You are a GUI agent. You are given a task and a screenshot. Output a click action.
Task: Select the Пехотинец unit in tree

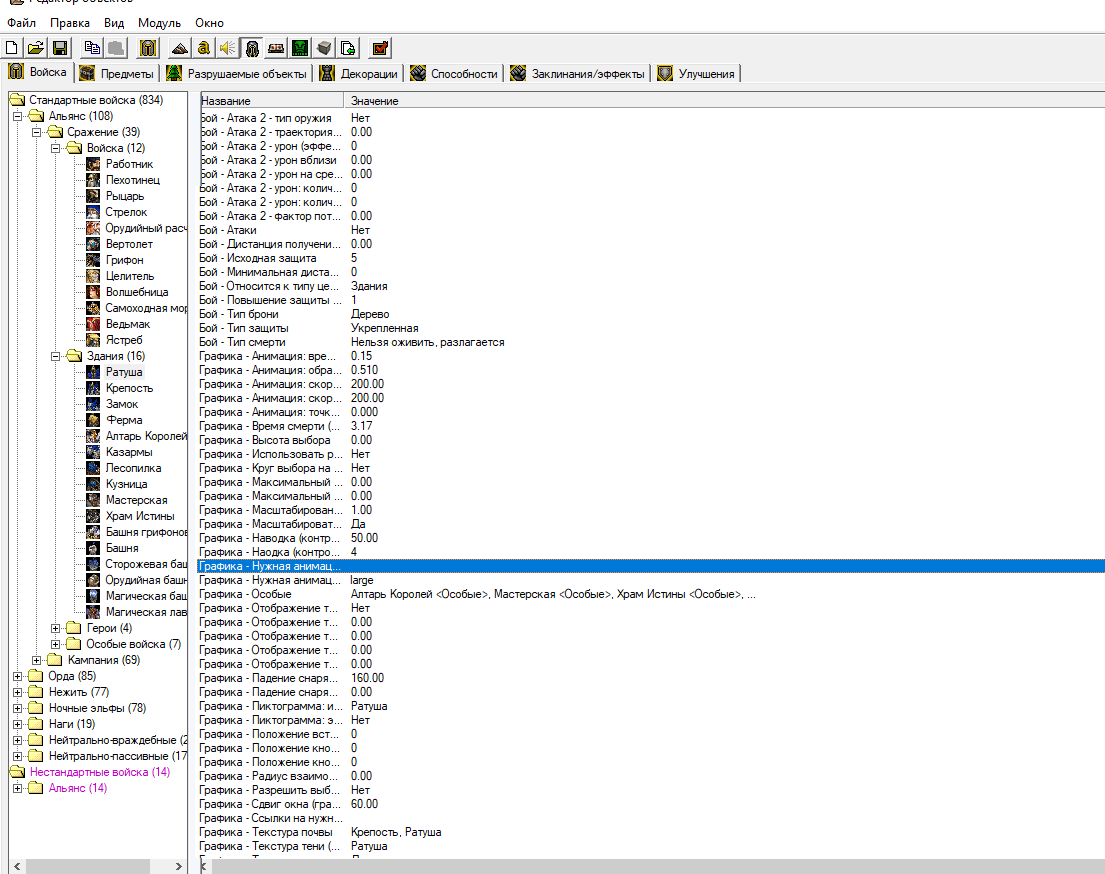pos(132,180)
